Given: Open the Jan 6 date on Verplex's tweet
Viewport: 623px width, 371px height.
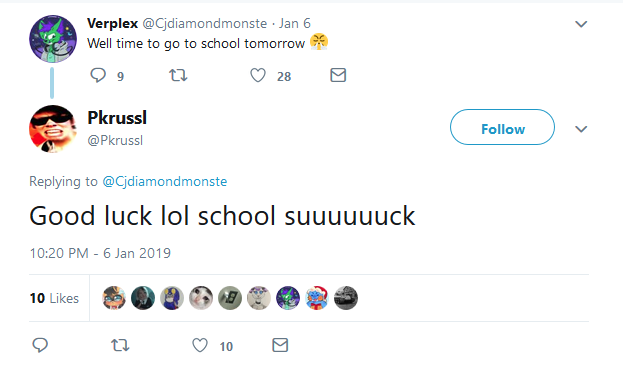Looking at the screenshot, I should 294,23.
